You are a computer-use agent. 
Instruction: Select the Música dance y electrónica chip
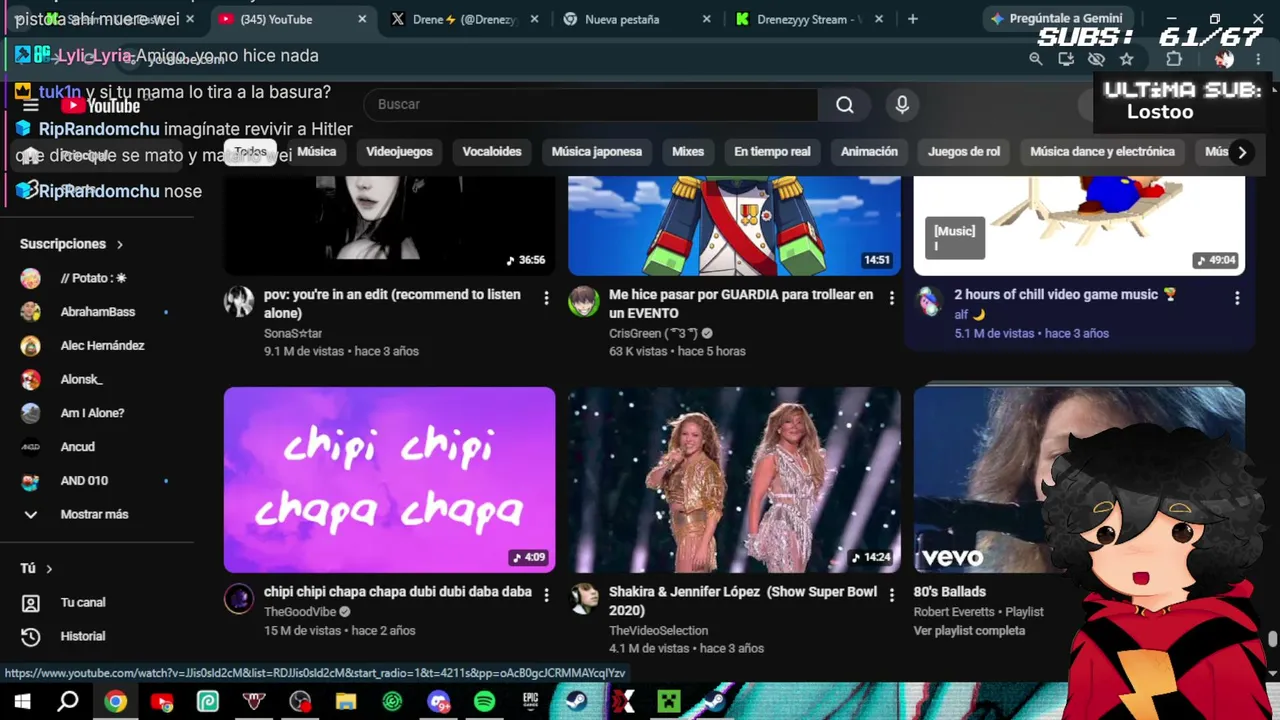click(1102, 151)
